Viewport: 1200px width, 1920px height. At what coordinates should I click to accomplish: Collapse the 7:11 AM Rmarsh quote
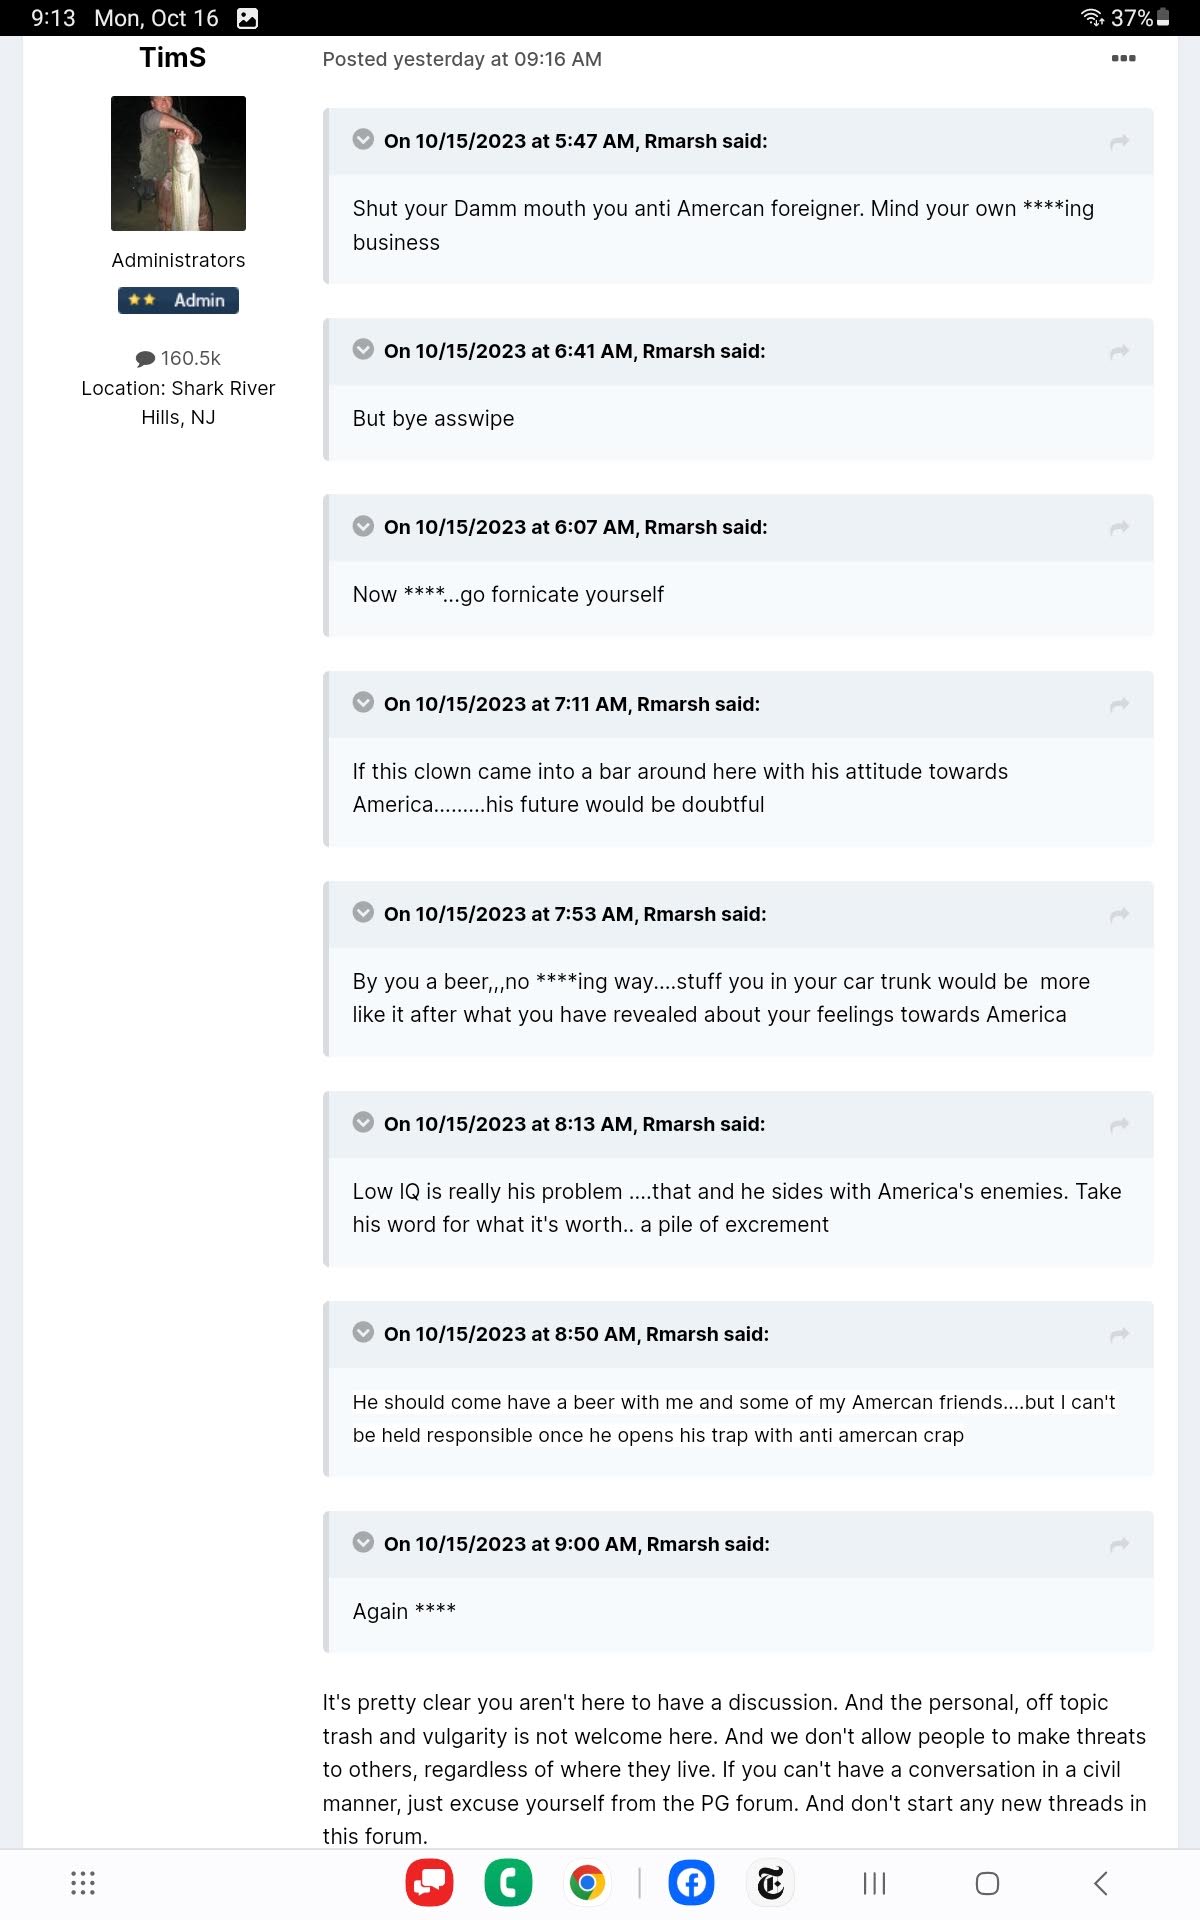(363, 703)
